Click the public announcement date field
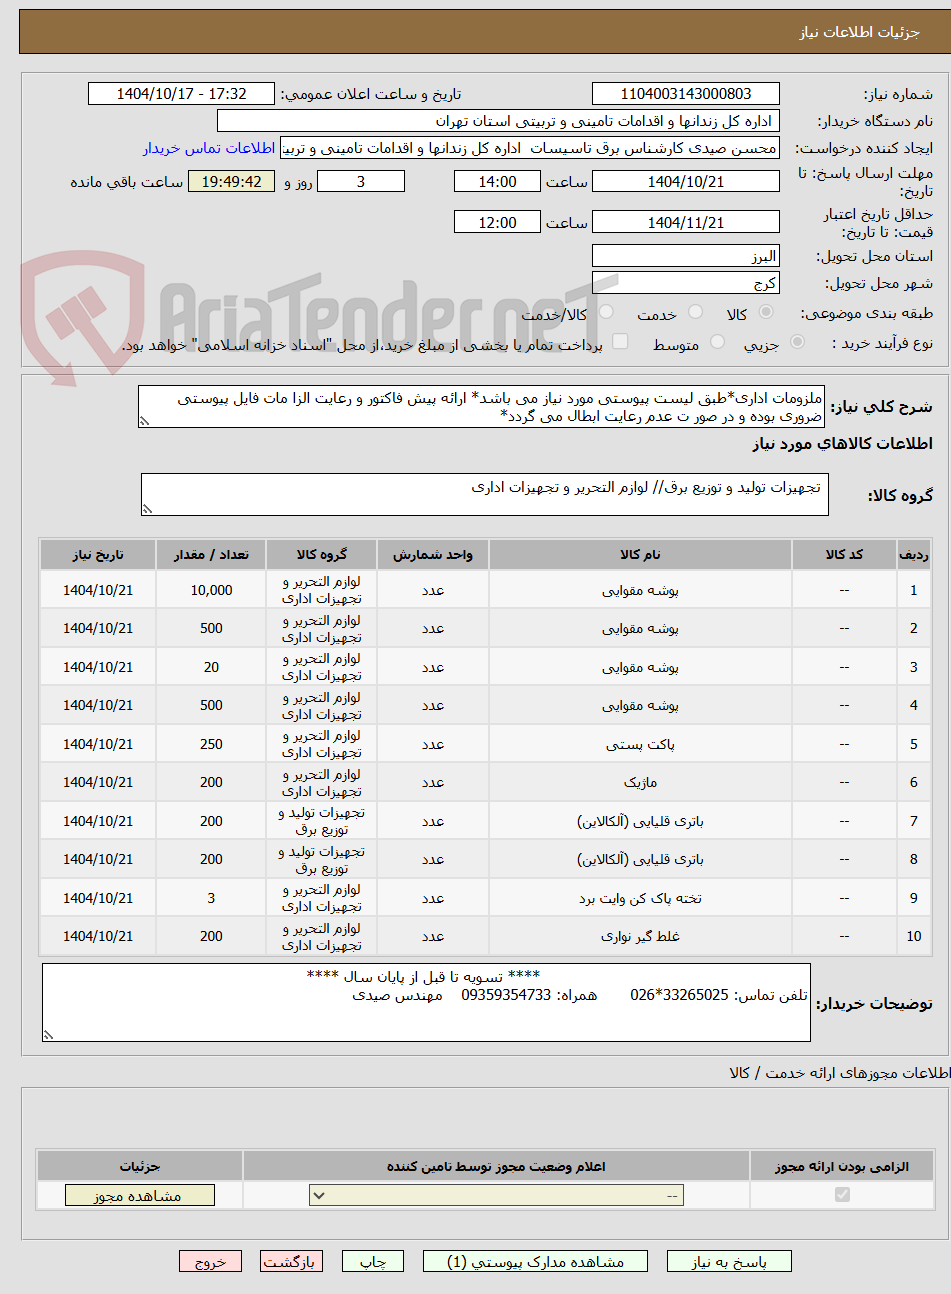This screenshot has width=951, height=1294. click(x=181, y=94)
